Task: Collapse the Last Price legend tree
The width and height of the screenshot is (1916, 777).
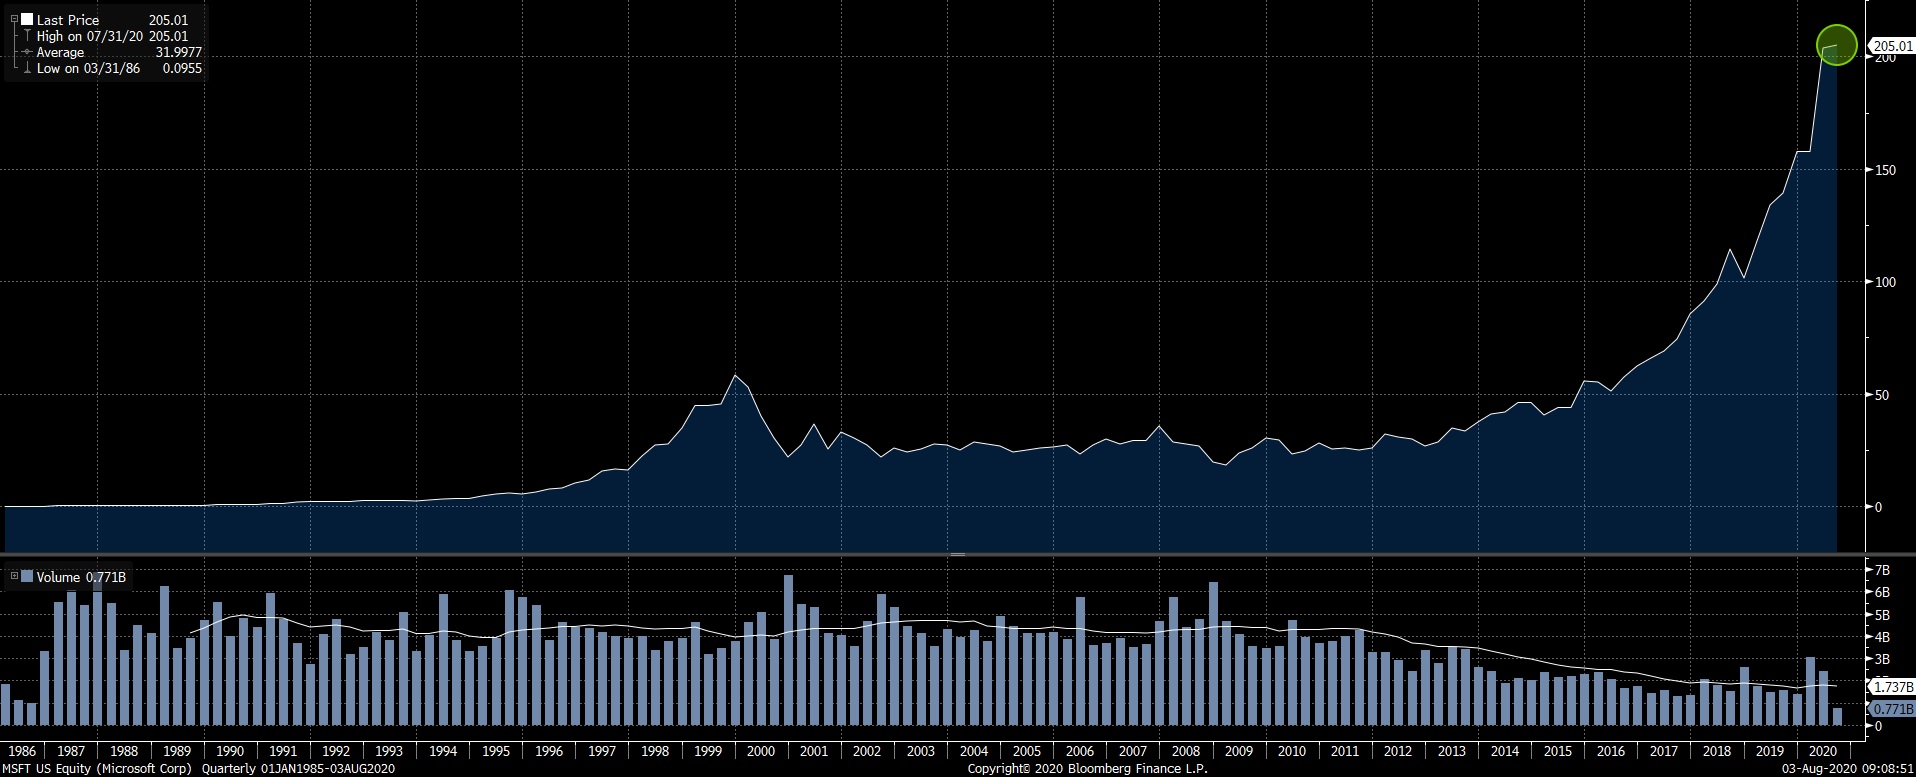Action: [14, 20]
